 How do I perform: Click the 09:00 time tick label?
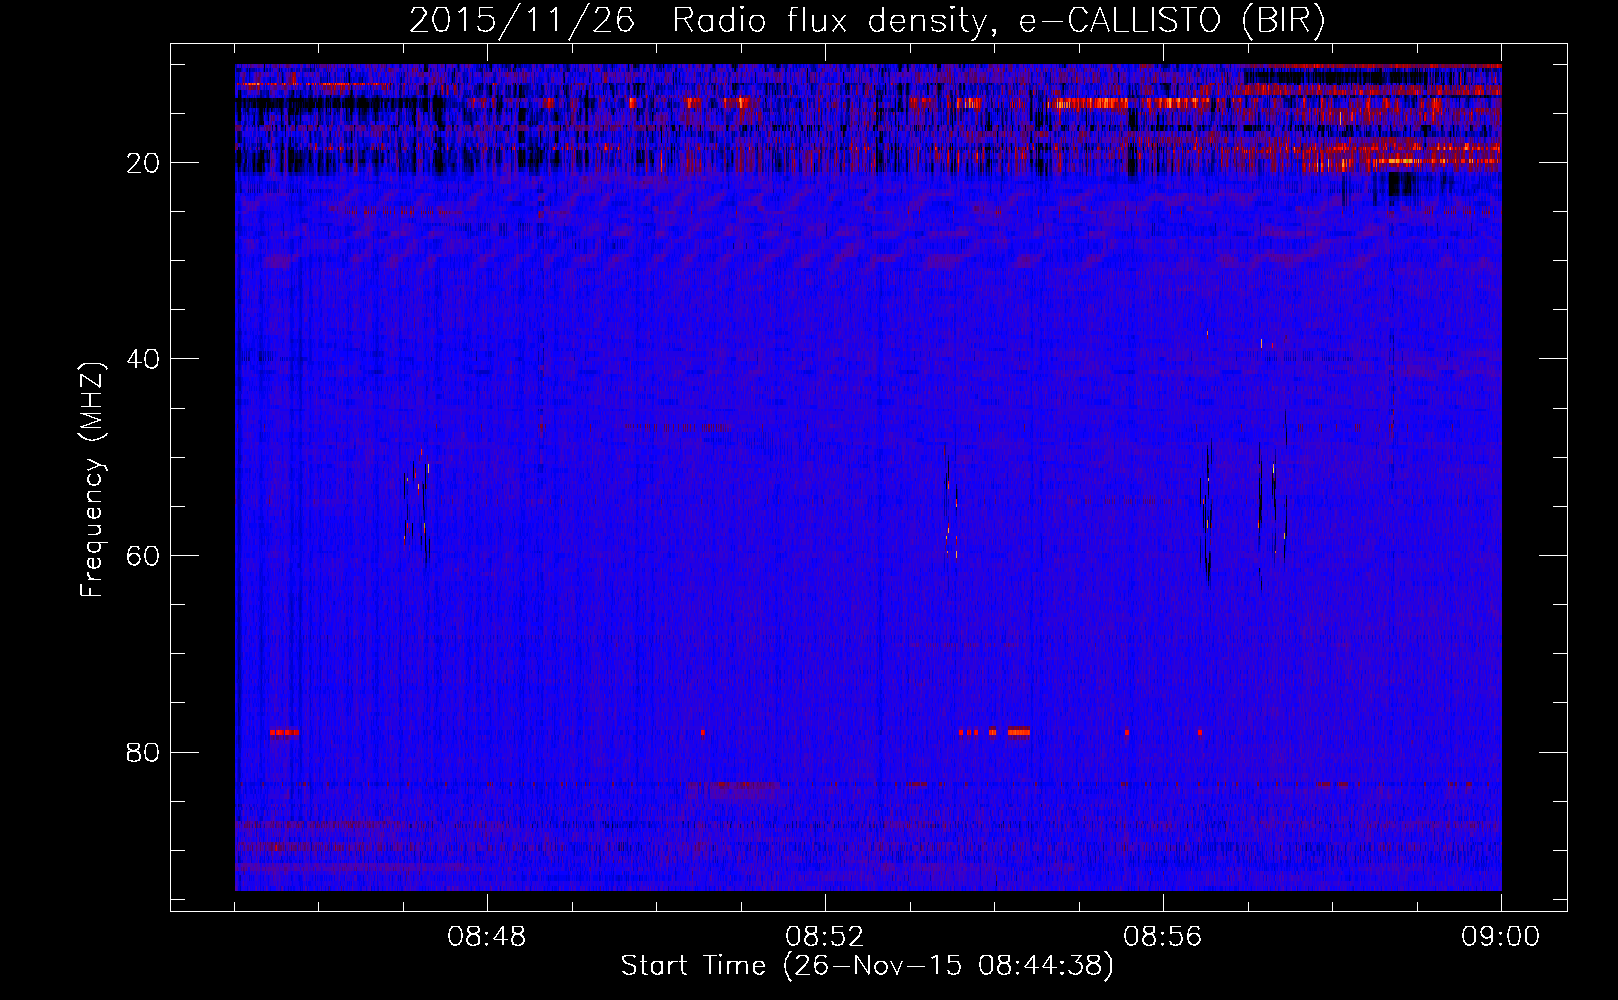click(1501, 937)
